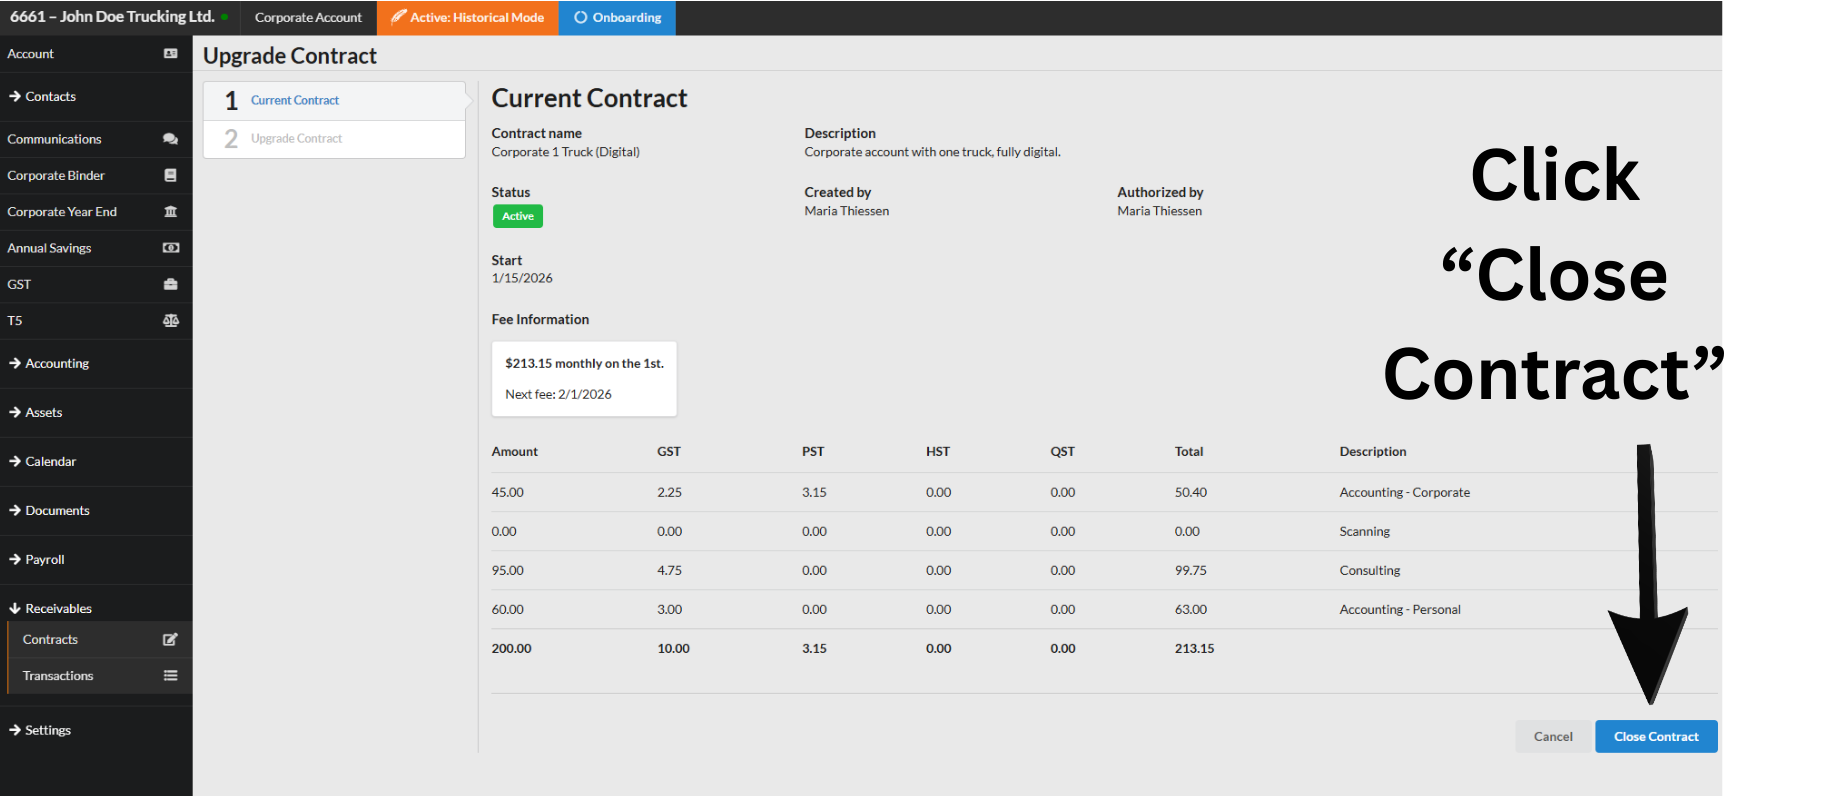
Task: Go to step 2 Upgrade Contract
Action: click(296, 139)
